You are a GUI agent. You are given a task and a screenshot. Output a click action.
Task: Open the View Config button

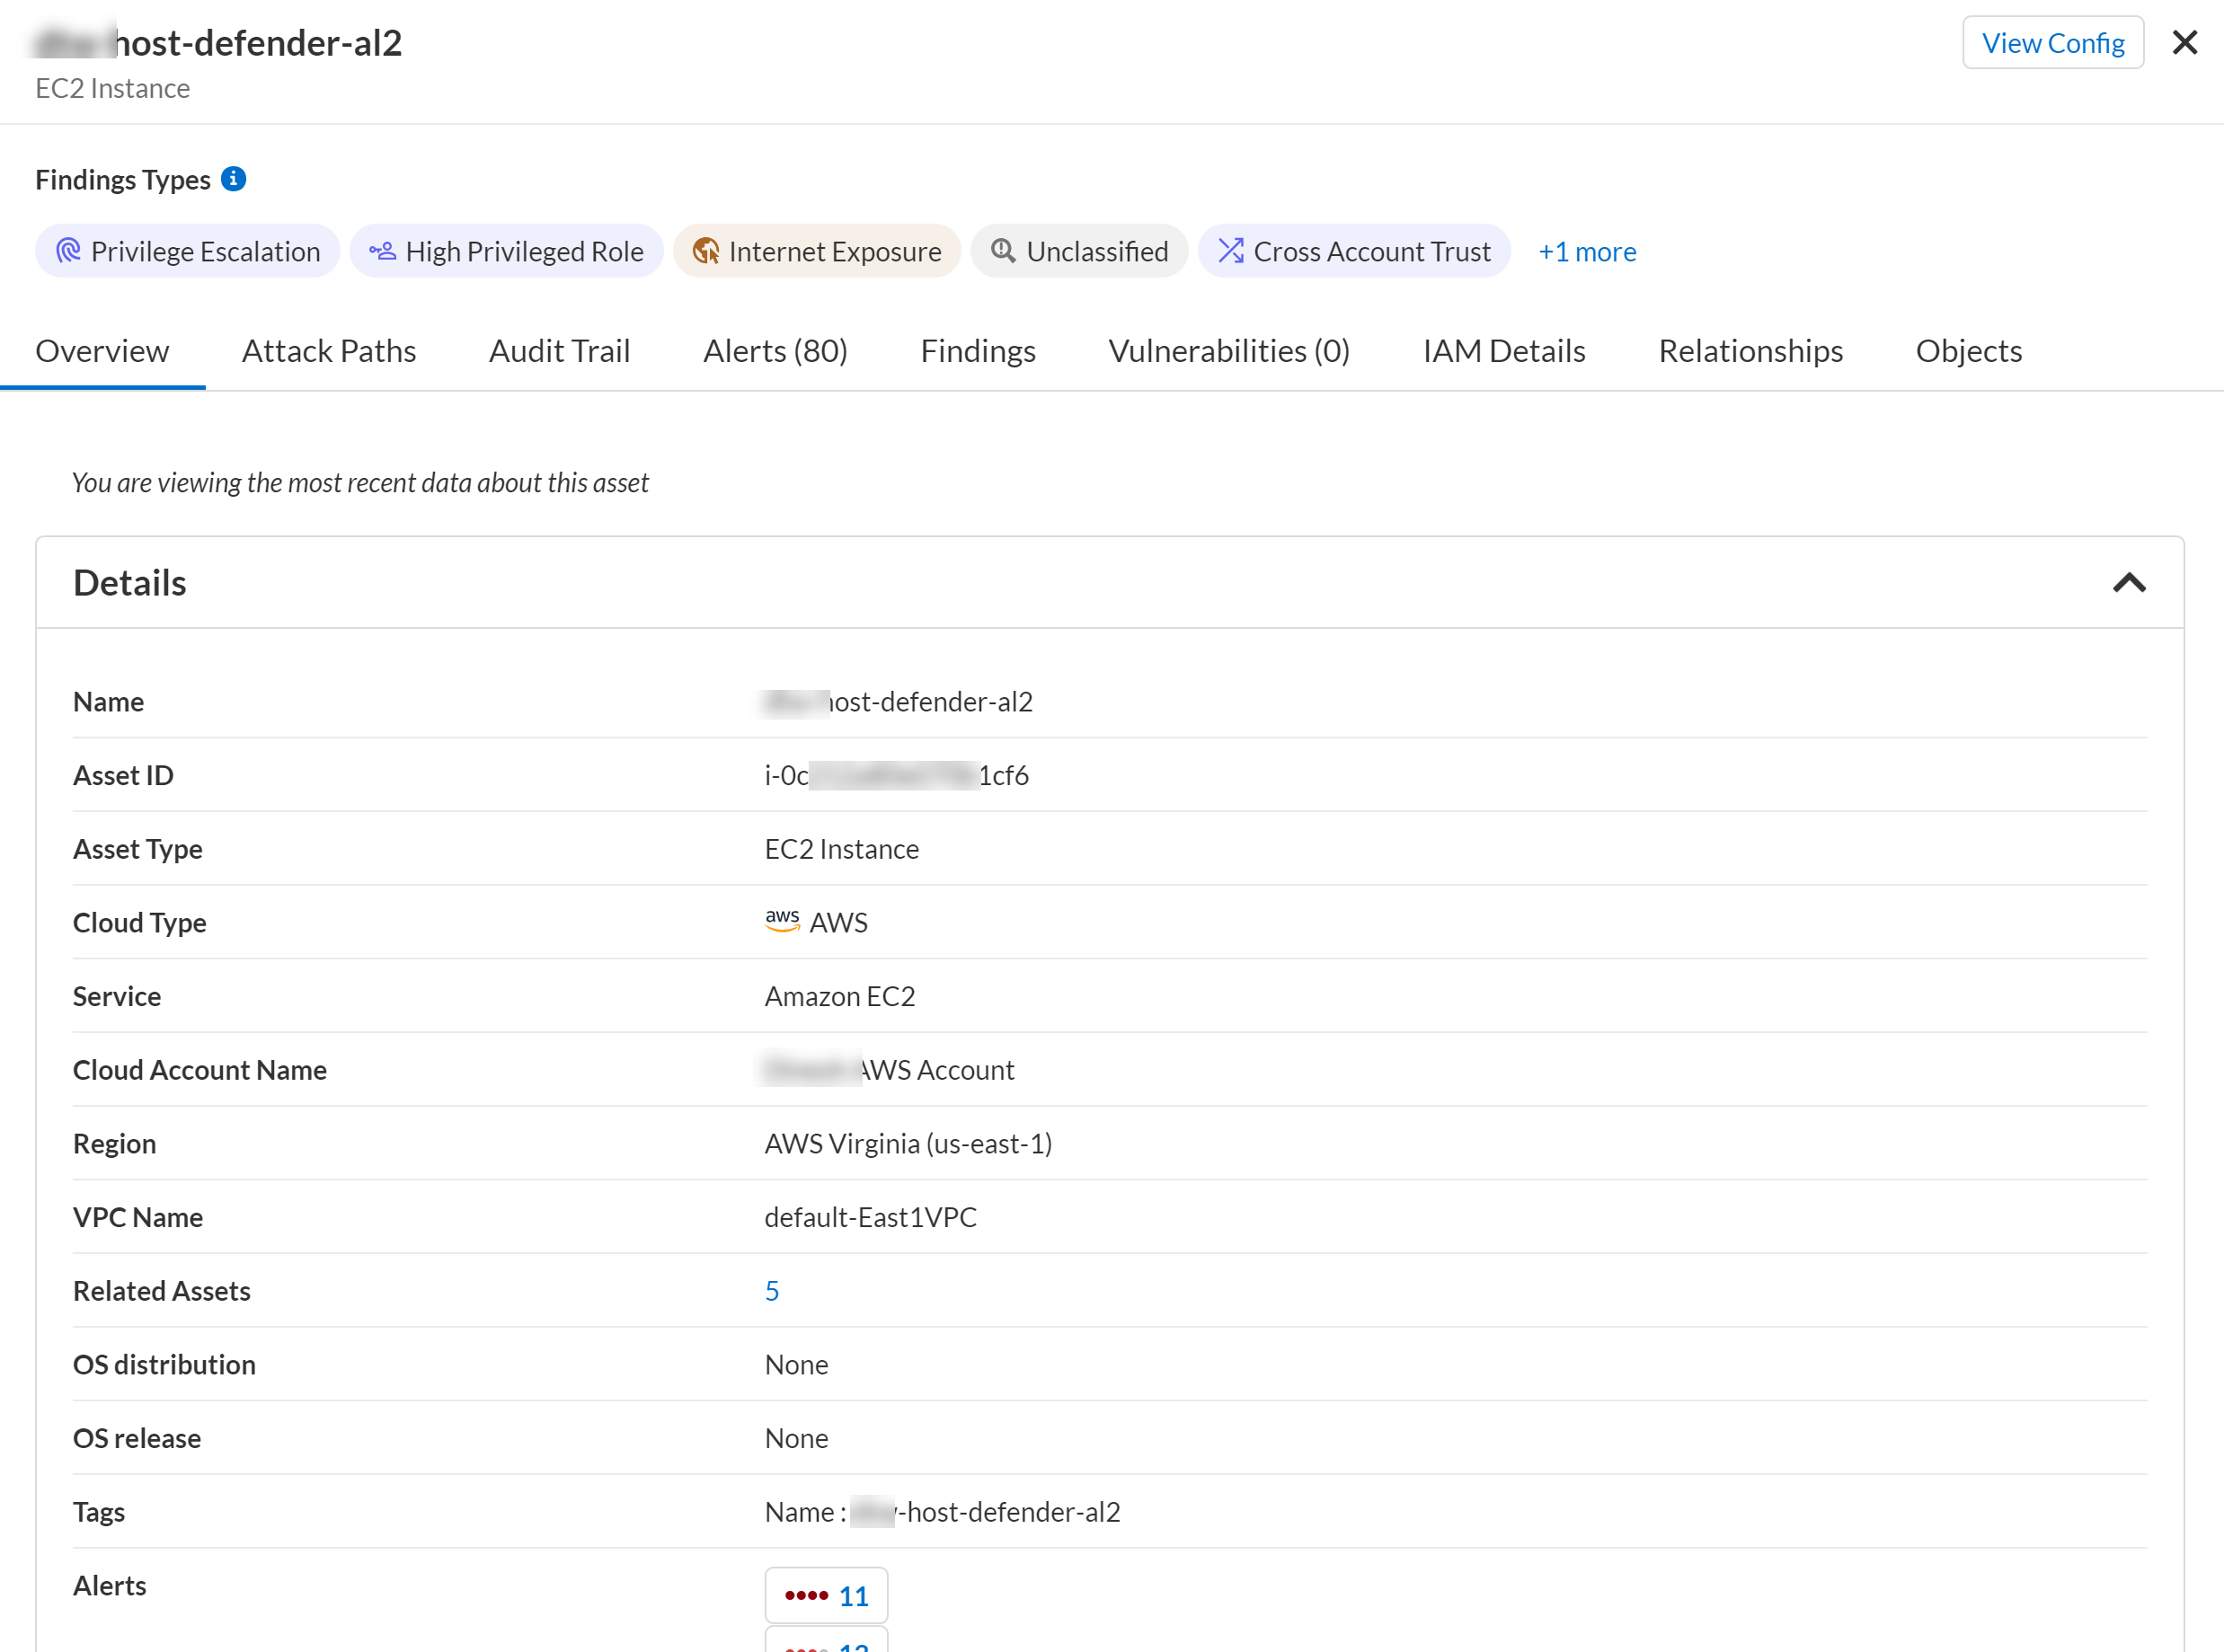[x=2052, y=42]
